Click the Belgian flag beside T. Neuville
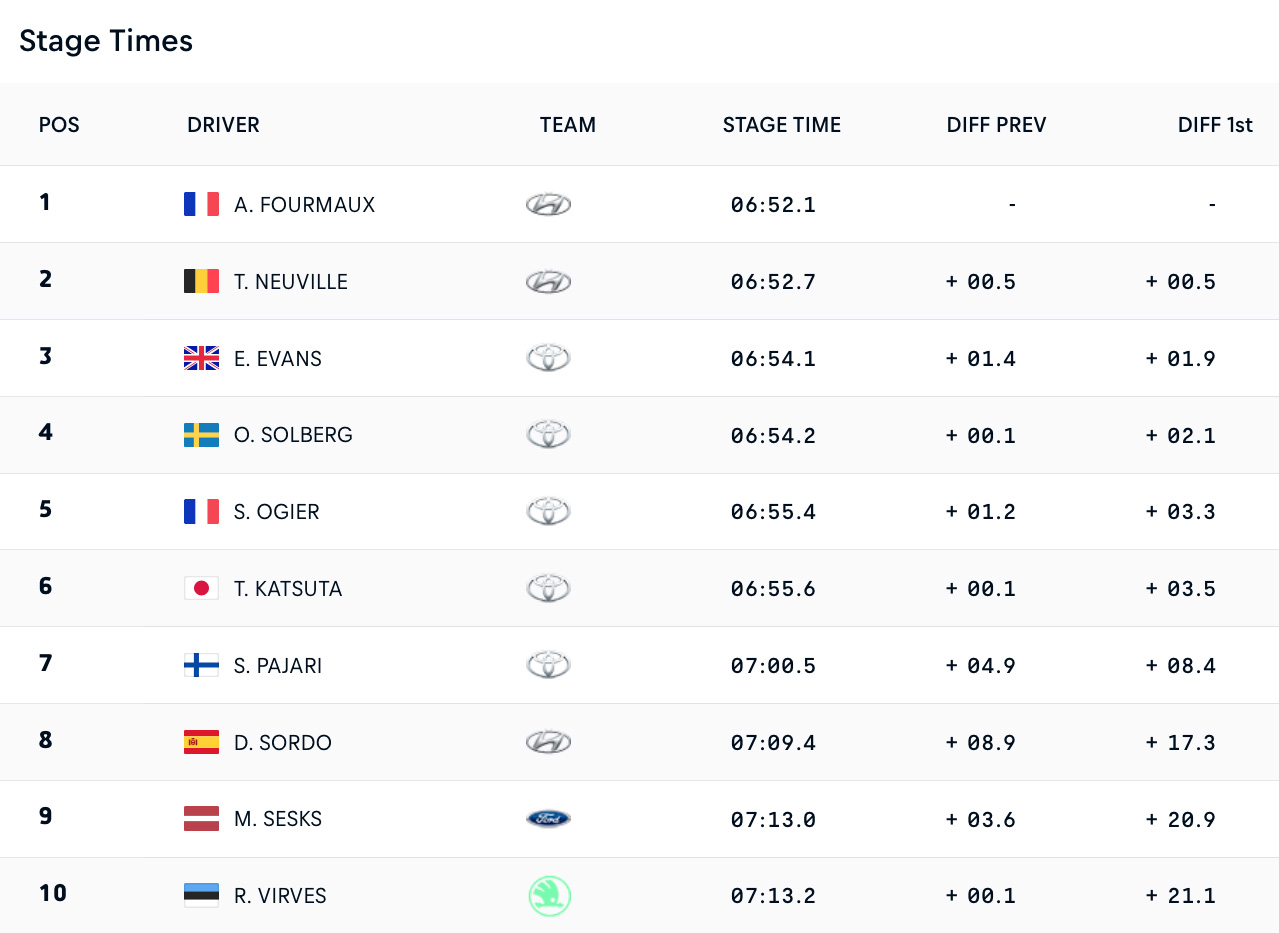The height and width of the screenshot is (933, 1279). coord(201,281)
